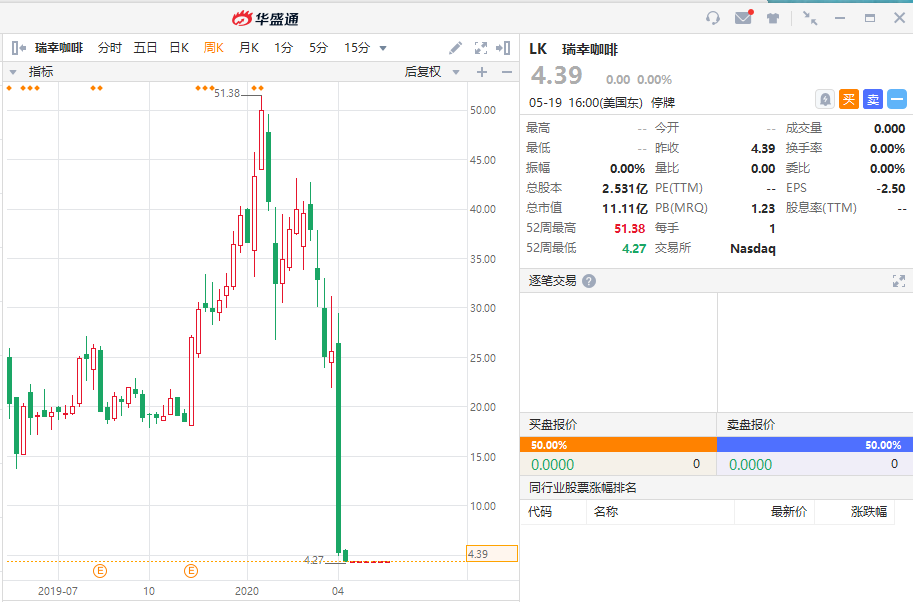Expand the 指标 indicator dropdown arrow
Viewport: 913px width, 602px height.
tap(13, 72)
